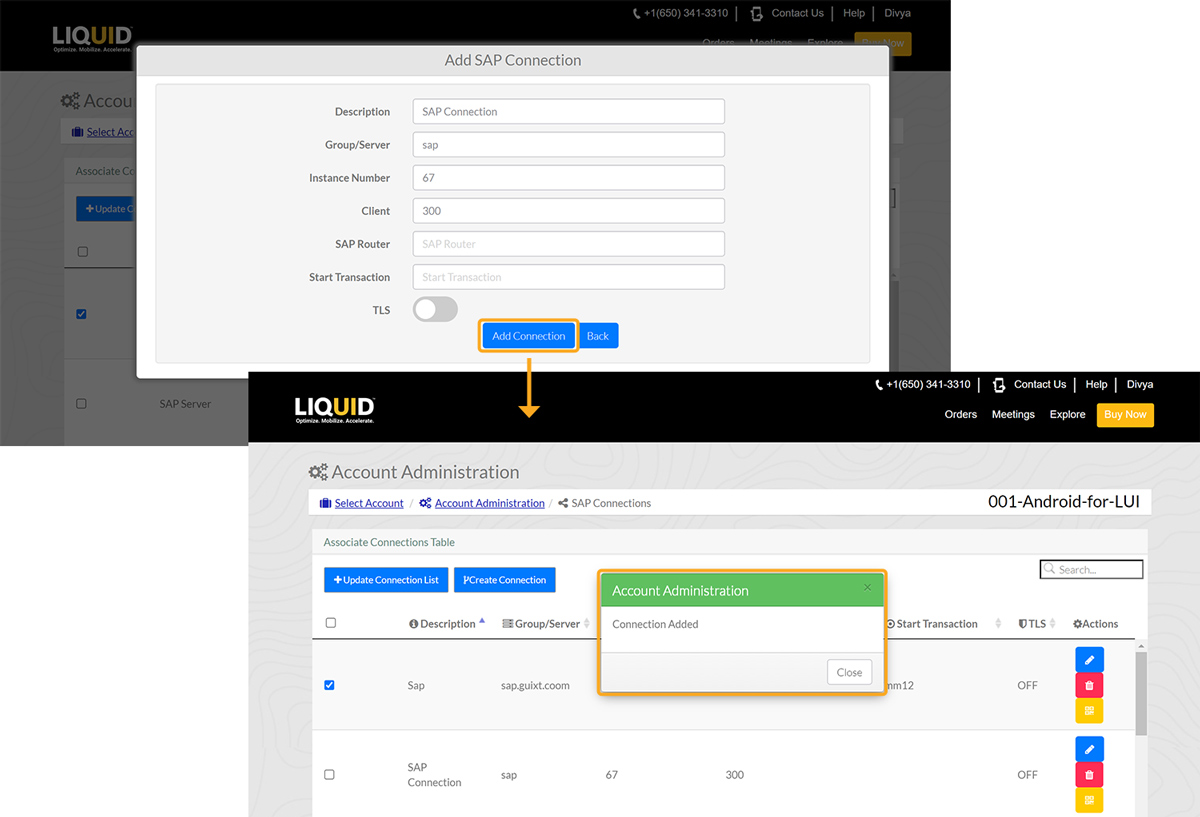Open Select Account breadcrumb link in lower window
Screen dimensions: 1200x817
click(x=369, y=503)
